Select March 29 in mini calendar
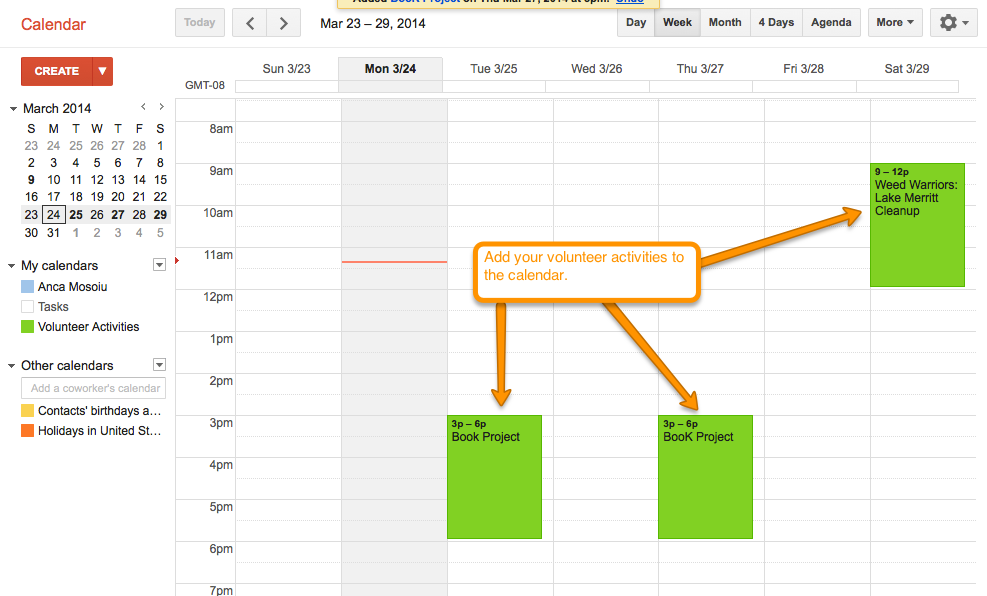This screenshot has height=596, width=987. pyautogui.click(x=161, y=215)
